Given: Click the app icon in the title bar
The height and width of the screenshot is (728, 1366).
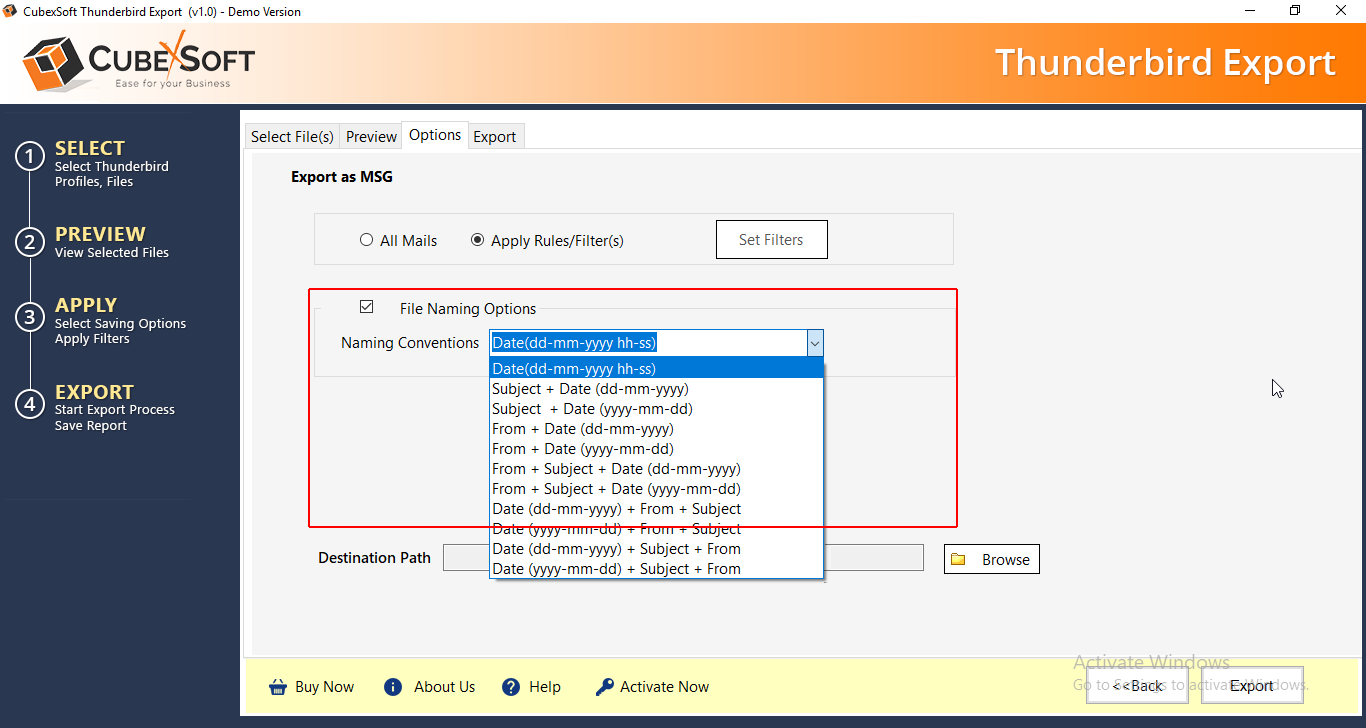Looking at the screenshot, I should [x=11, y=11].
